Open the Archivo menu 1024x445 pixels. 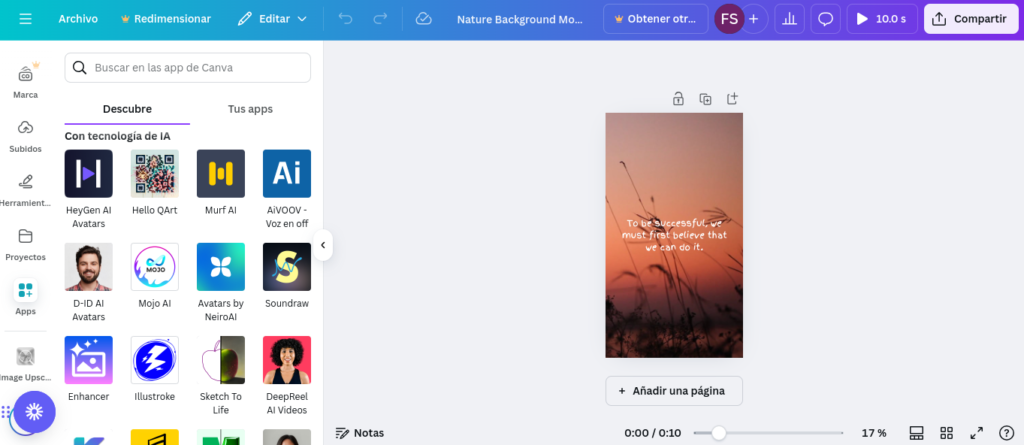[78, 19]
